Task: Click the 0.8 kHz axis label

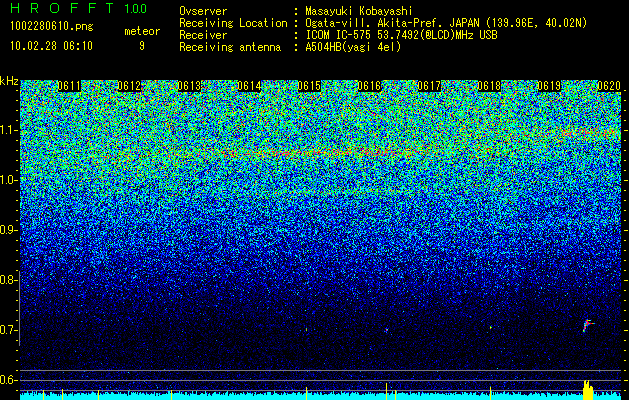Action: [x=7, y=280]
